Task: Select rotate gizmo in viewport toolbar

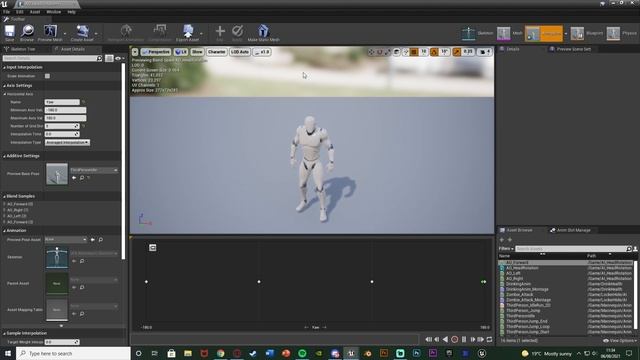Action: (x=379, y=52)
